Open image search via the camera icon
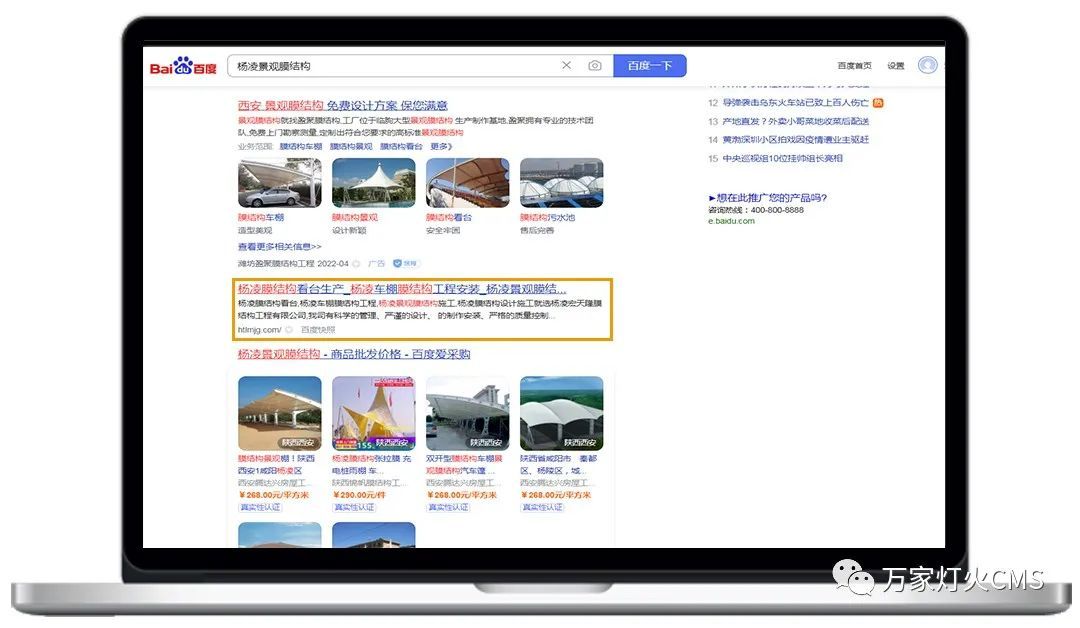This screenshot has width=1080, height=628. [x=595, y=66]
